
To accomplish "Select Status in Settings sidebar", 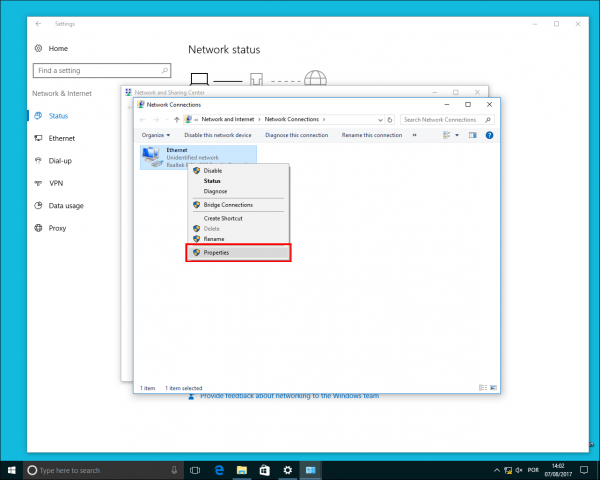I will tap(58, 116).
